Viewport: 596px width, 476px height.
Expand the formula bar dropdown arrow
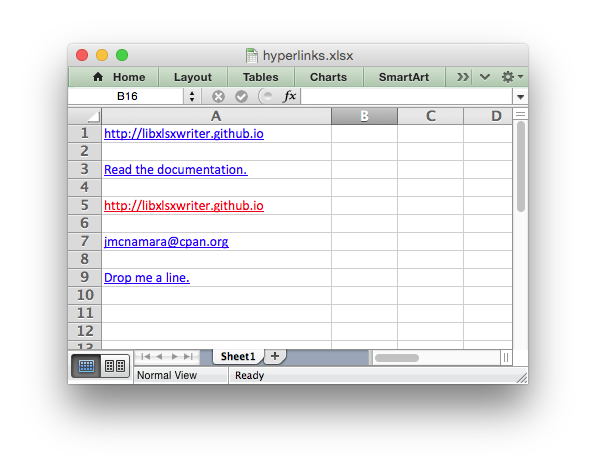tap(520, 97)
